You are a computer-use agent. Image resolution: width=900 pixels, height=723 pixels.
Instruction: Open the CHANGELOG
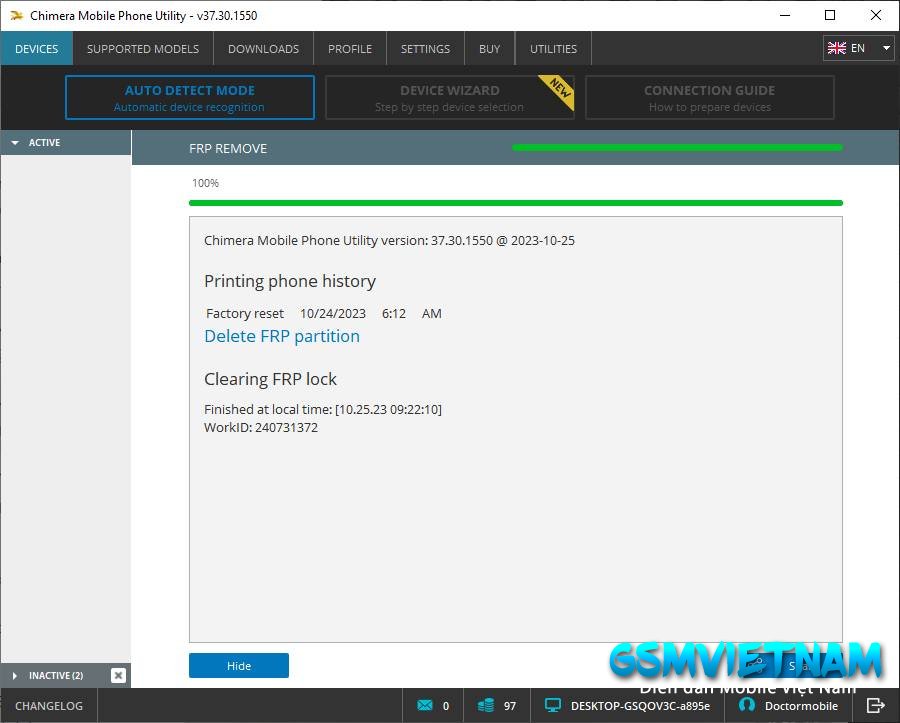pos(49,706)
